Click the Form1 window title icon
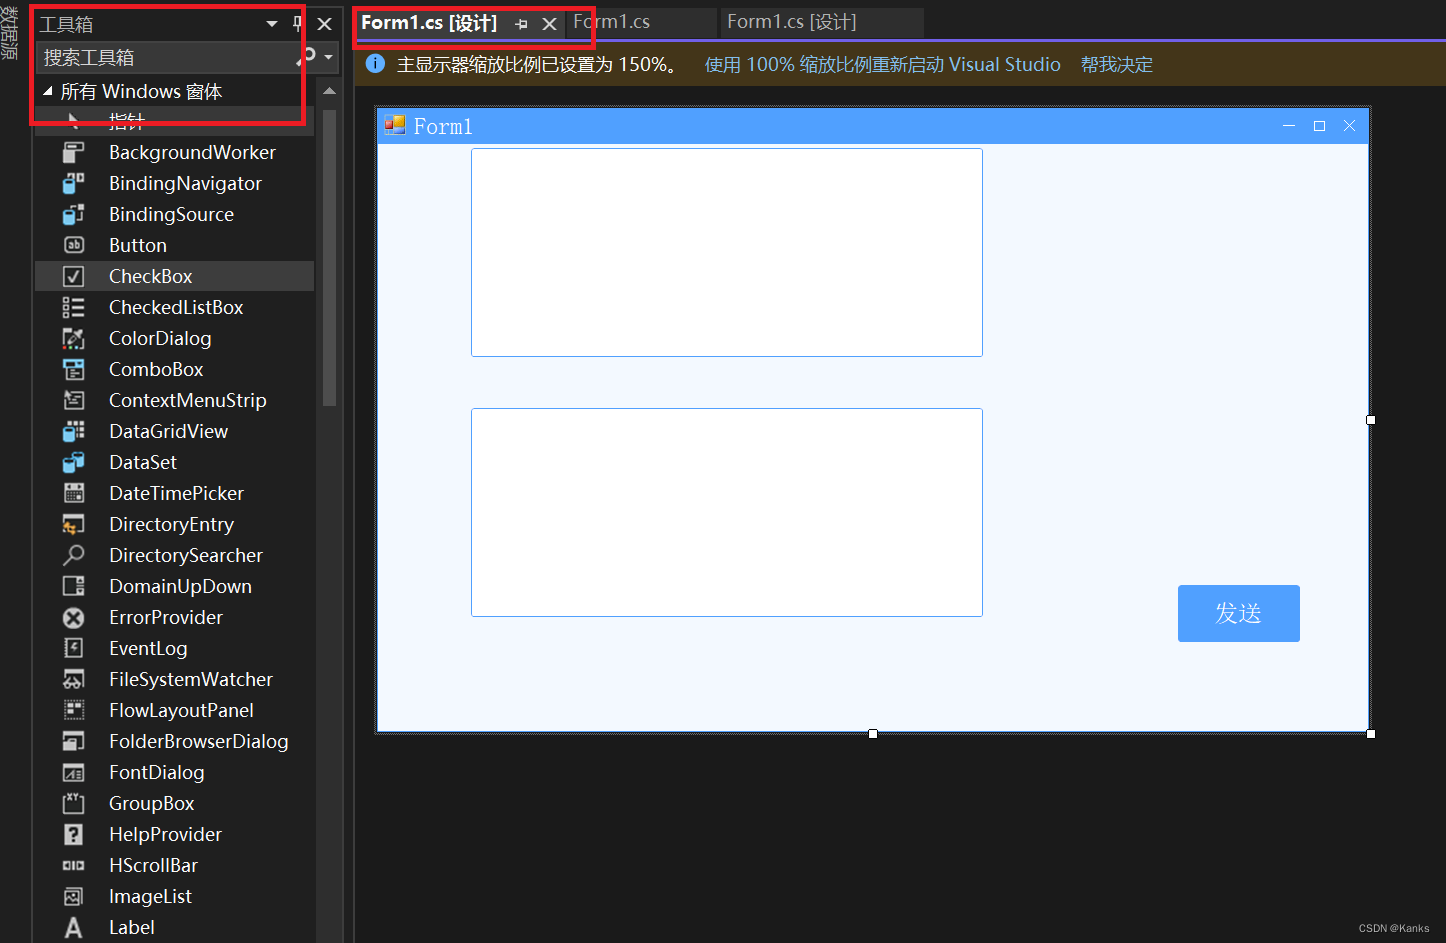1446x943 pixels. tap(395, 125)
